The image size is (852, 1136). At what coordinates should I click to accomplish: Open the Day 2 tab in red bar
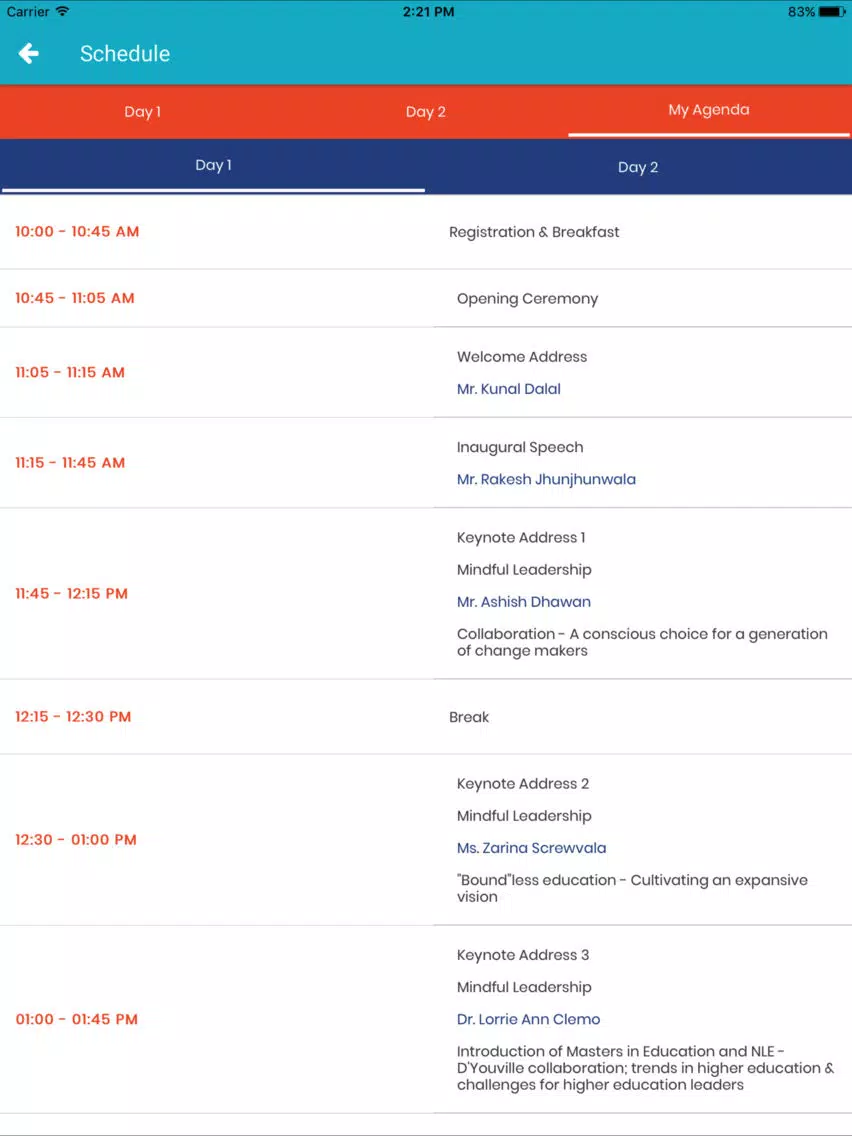(x=426, y=112)
